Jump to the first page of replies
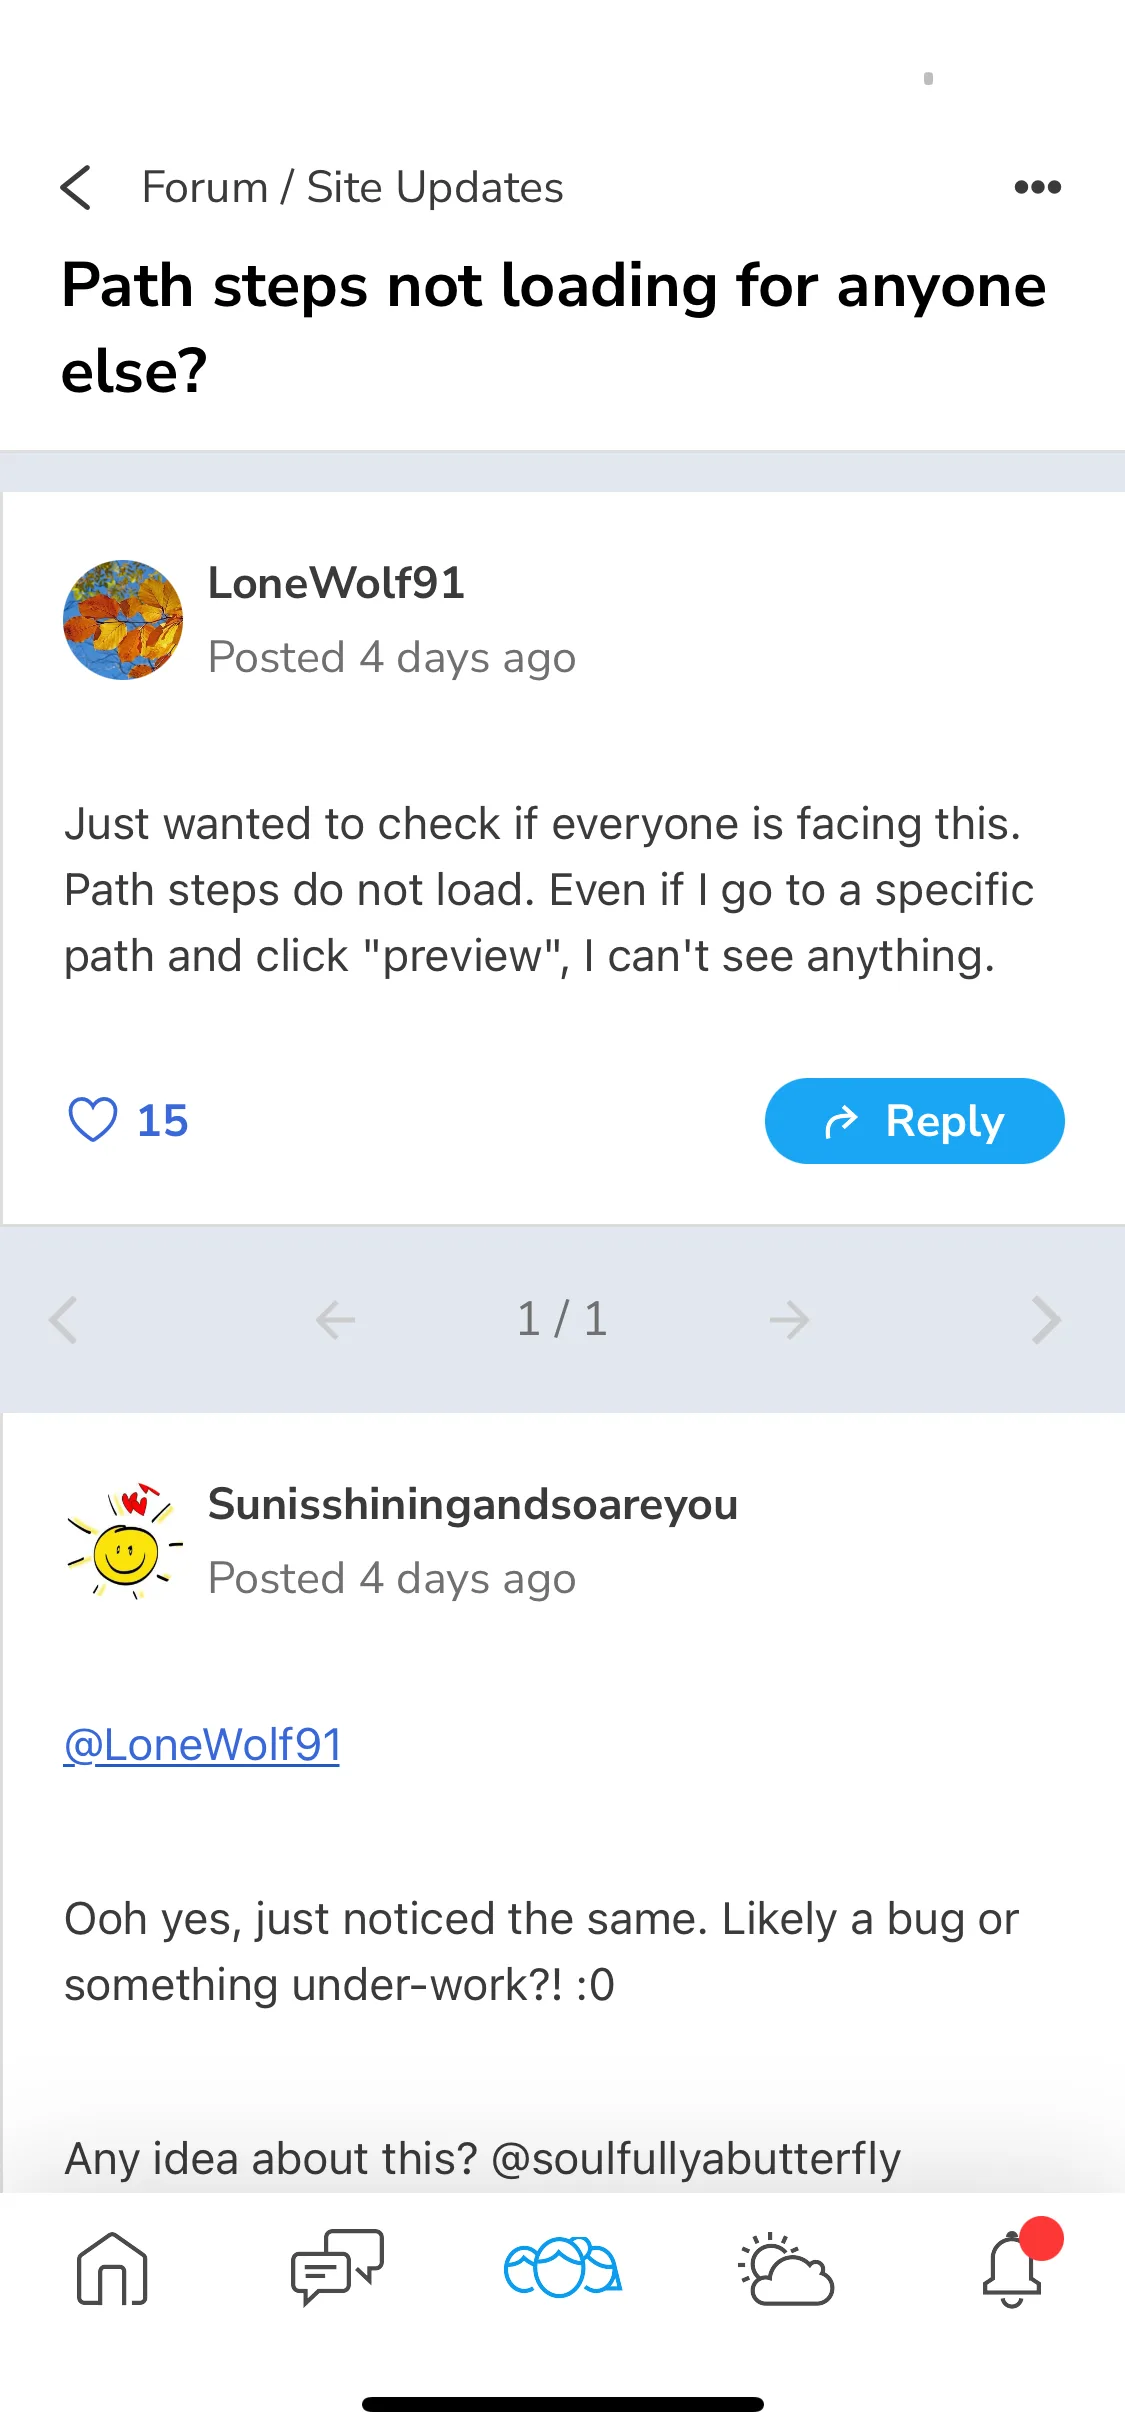Screen dimensions: 1125x2436 click(x=63, y=1320)
